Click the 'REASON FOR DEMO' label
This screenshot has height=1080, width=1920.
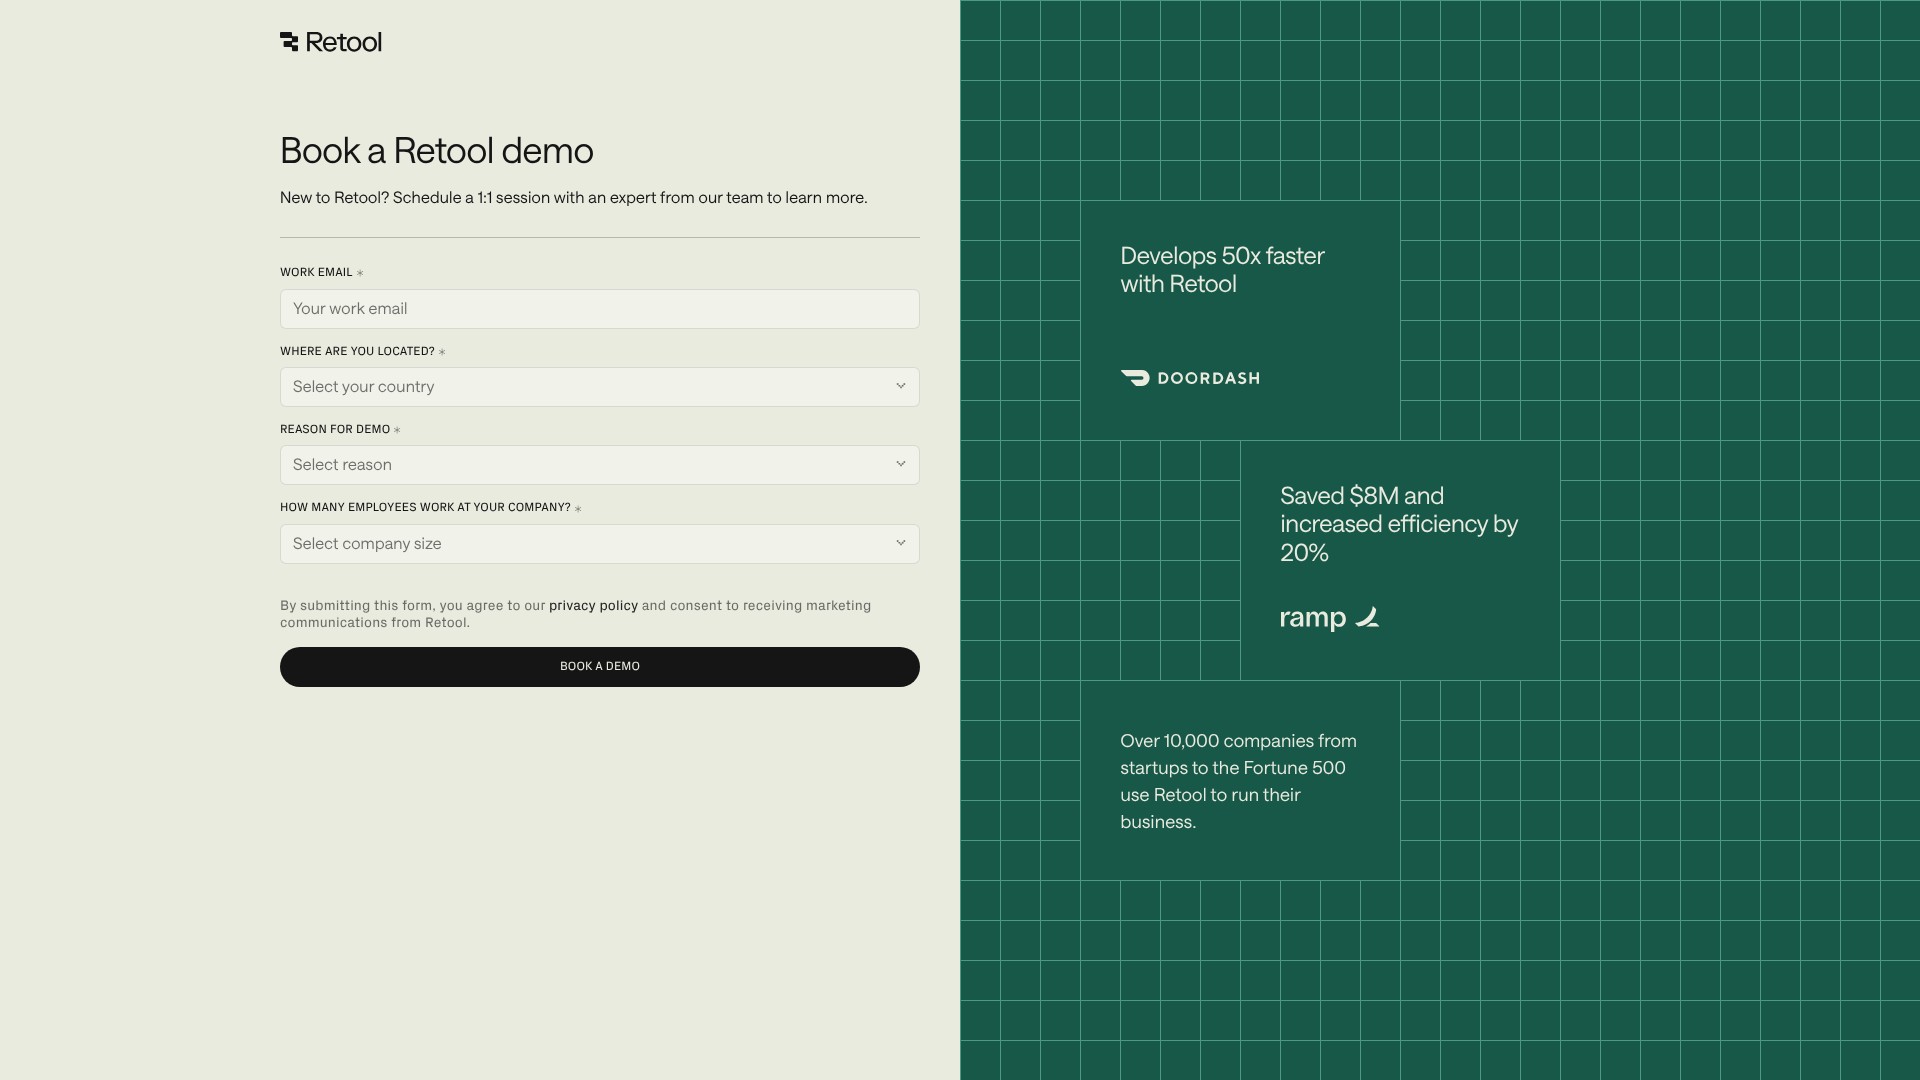click(335, 429)
